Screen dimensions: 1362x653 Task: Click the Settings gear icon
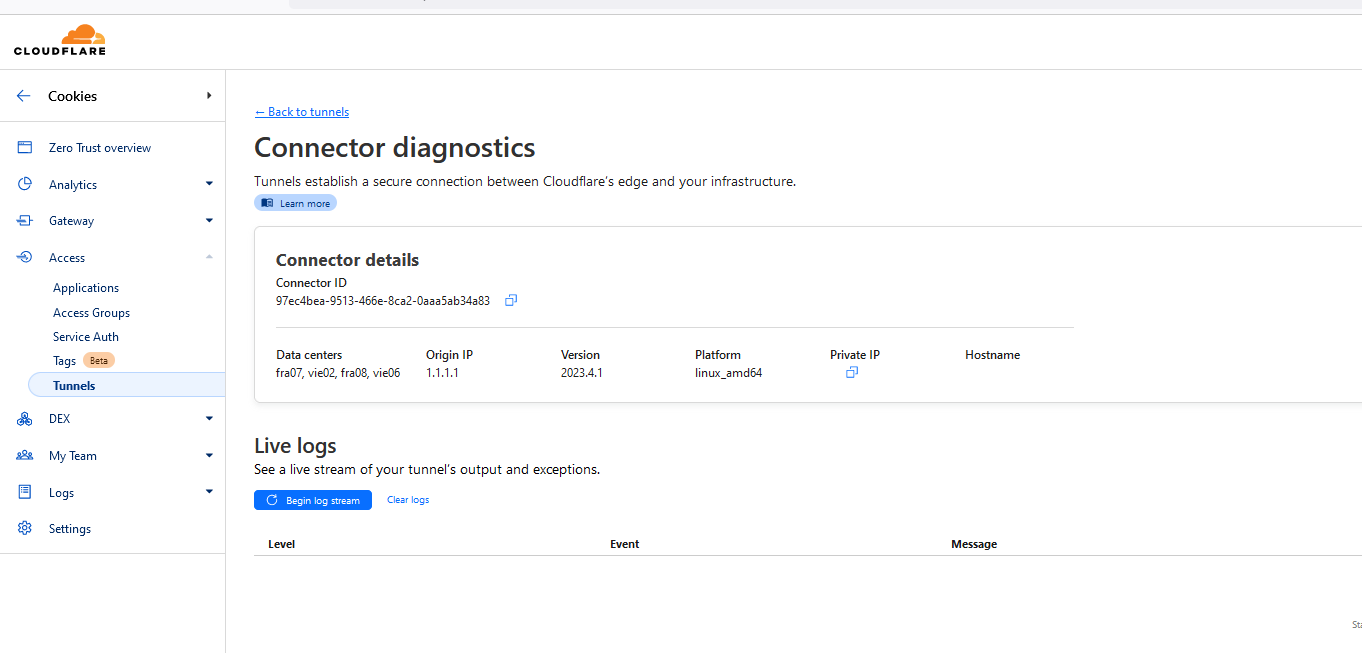pyautogui.click(x=25, y=528)
